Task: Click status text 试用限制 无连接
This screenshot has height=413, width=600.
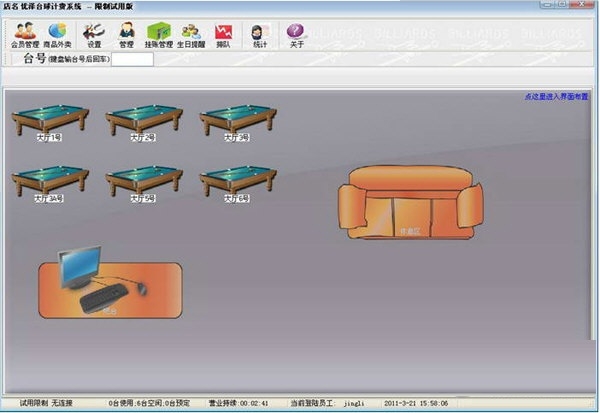Action: click(46, 403)
